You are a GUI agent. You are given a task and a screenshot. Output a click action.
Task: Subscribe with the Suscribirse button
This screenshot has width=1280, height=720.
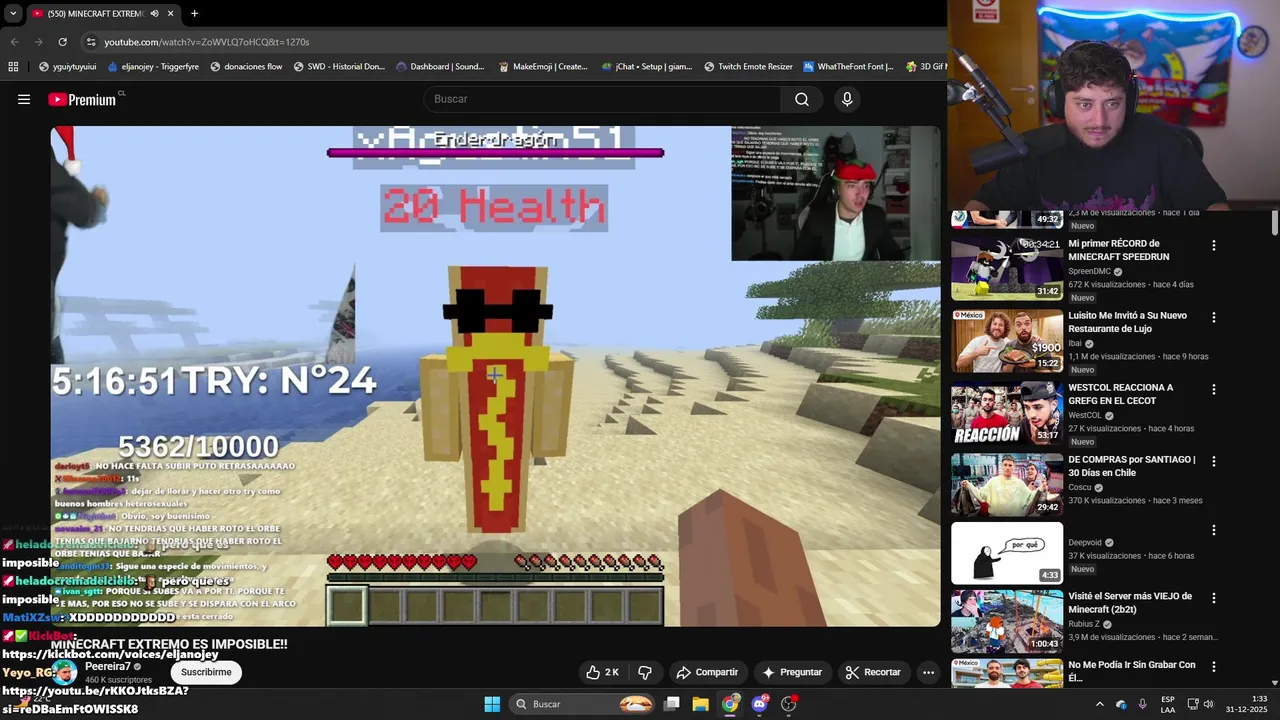point(206,672)
